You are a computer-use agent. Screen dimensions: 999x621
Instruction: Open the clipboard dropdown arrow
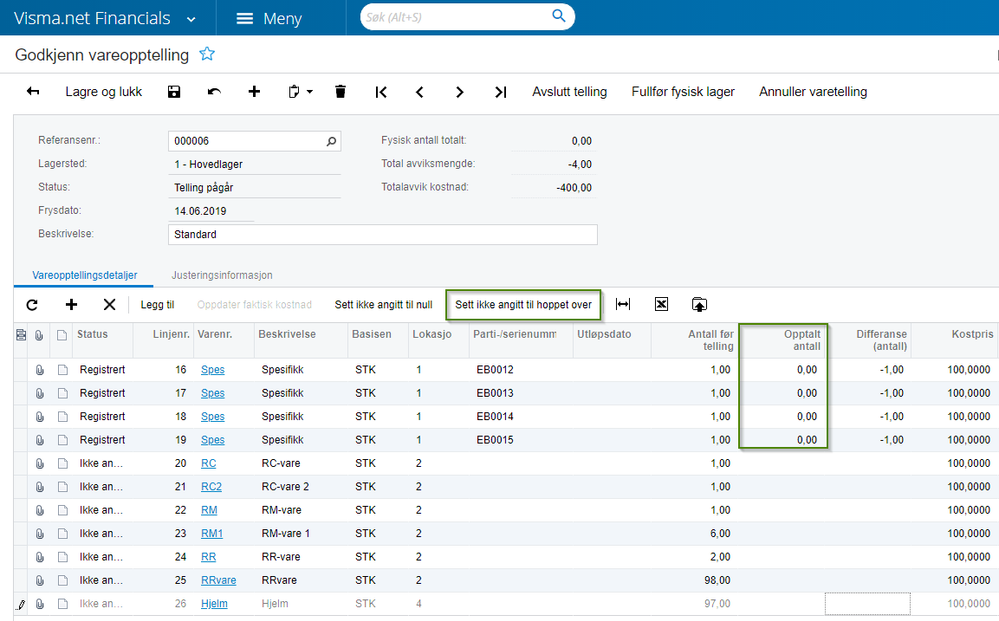click(310, 92)
